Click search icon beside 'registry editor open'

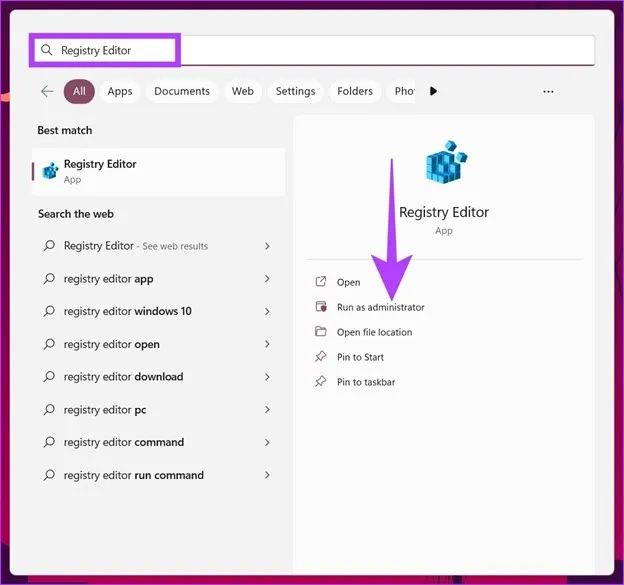coord(49,344)
